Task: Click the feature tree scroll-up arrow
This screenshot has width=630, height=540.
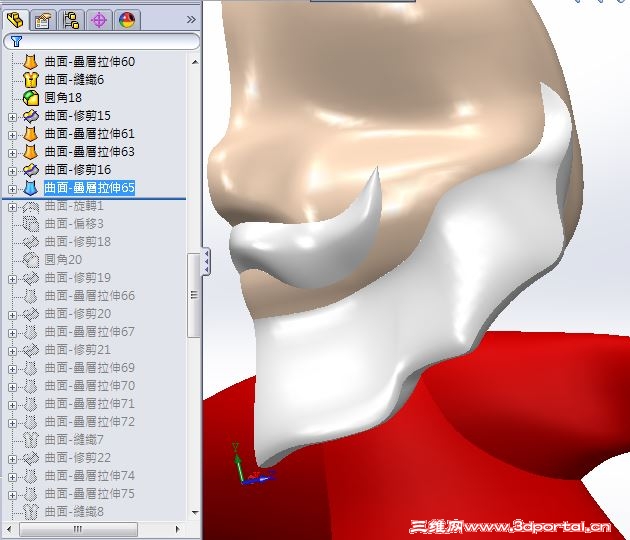Action: (x=195, y=62)
